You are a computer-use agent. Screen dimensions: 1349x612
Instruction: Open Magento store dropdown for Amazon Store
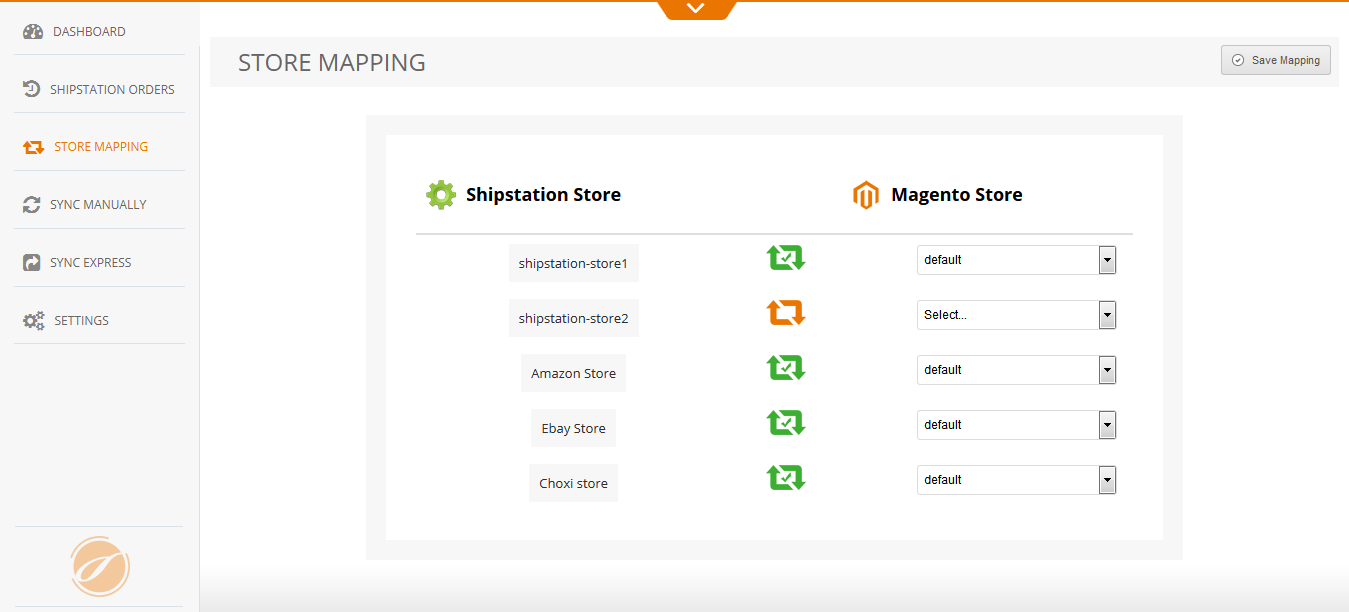pyautogui.click(x=1016, y=370)
